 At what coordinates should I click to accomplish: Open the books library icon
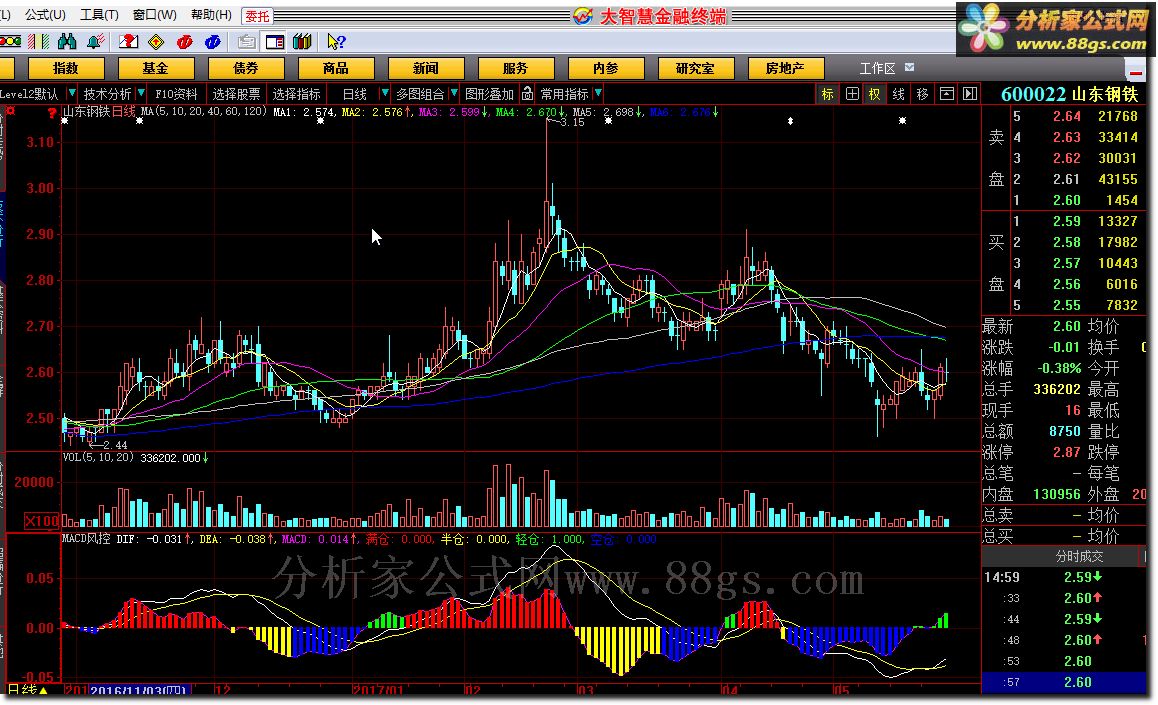coord(302,41)
